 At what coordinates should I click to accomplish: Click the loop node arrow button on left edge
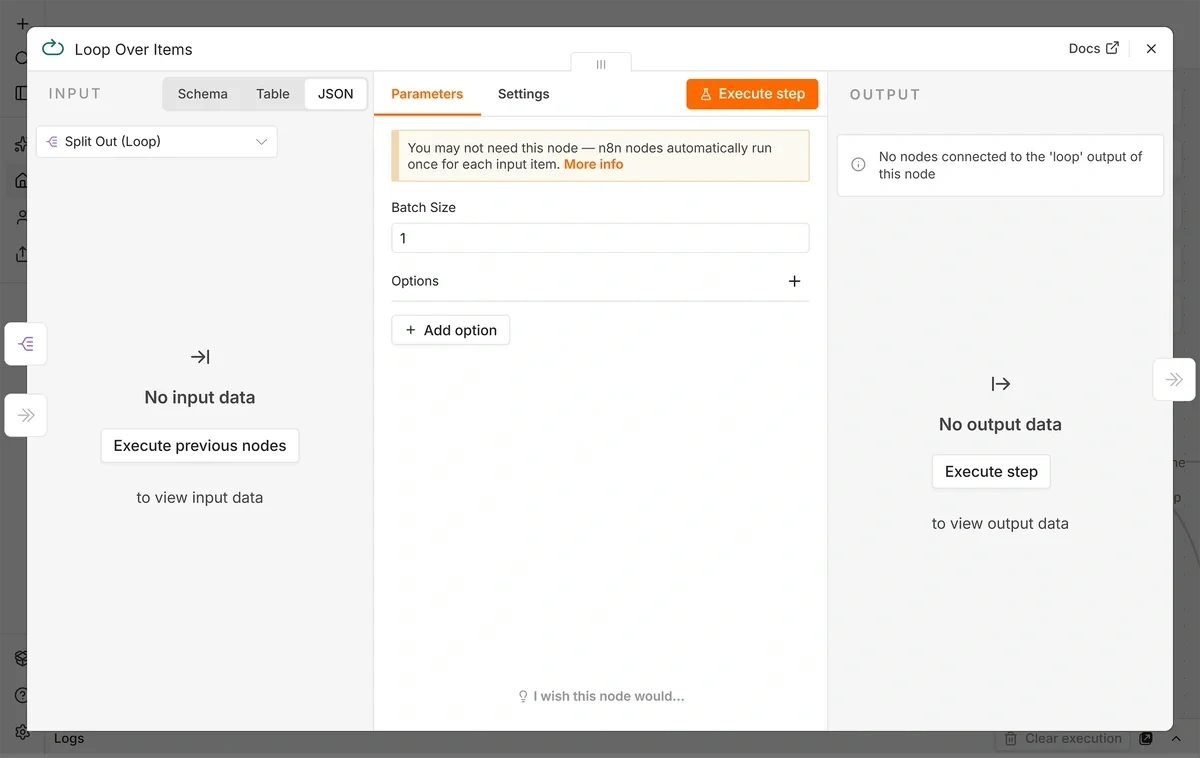[26, 415]
